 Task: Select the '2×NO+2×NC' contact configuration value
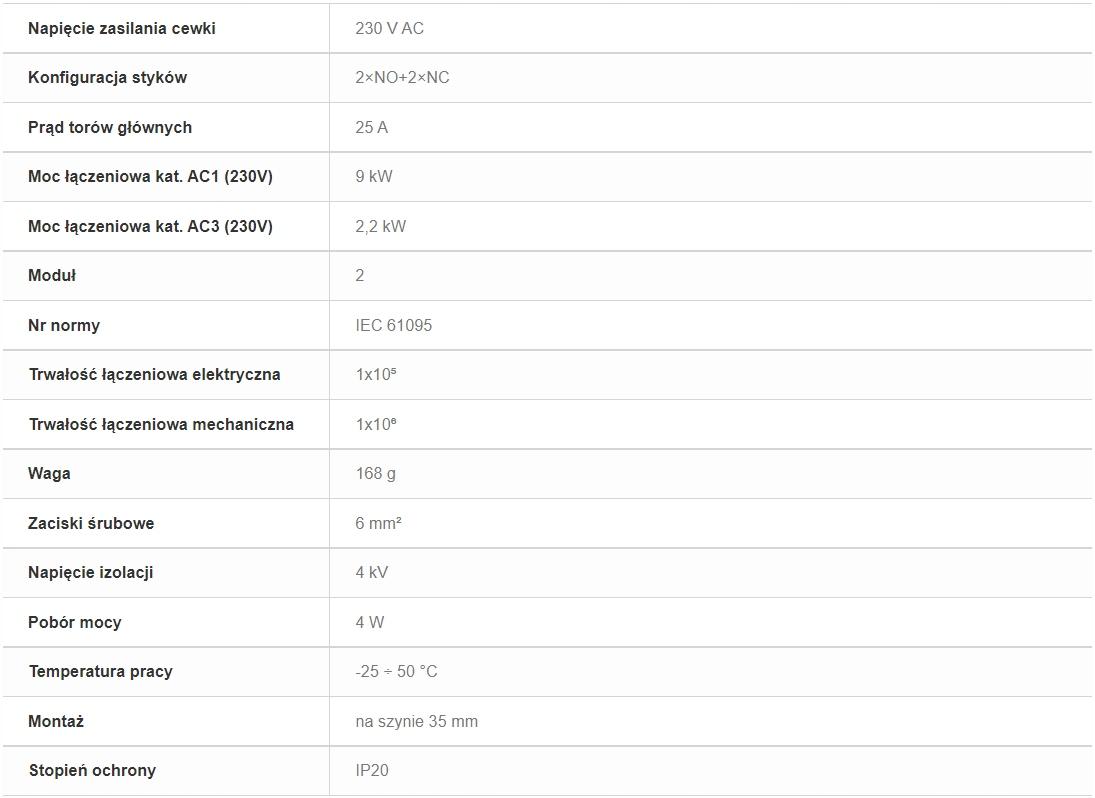(402, 77)
